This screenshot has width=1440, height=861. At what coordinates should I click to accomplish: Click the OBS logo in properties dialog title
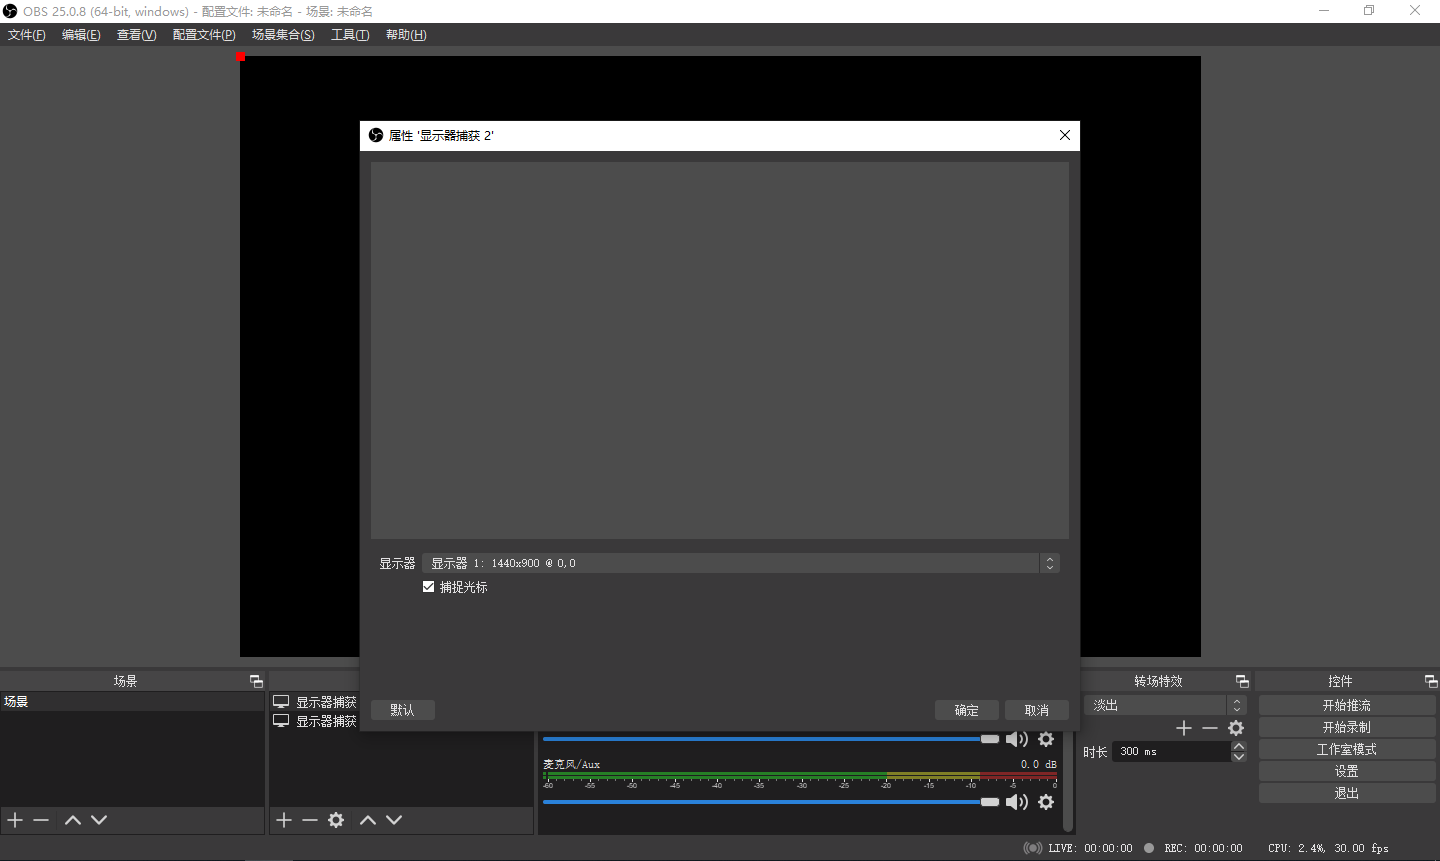376,135
